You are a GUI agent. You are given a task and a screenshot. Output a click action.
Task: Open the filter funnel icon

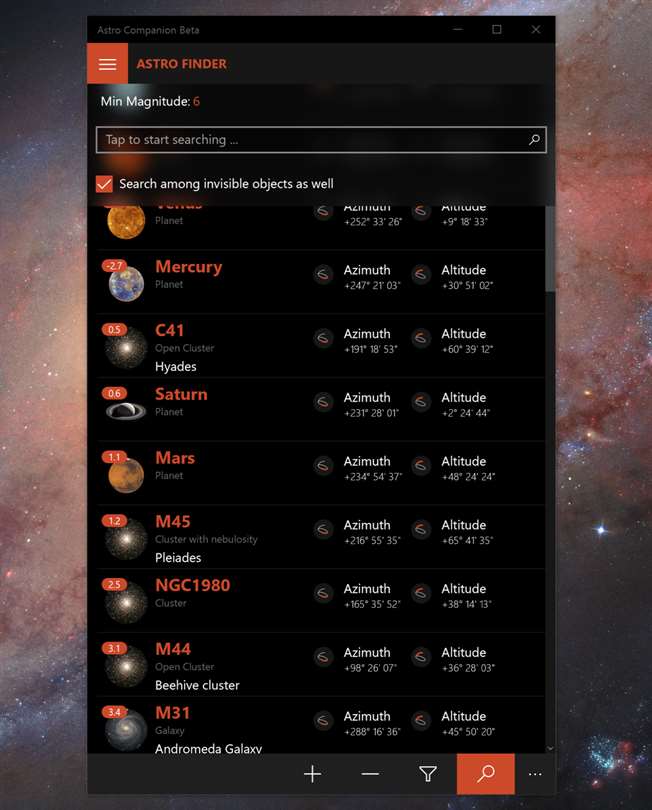click(428, 774)
